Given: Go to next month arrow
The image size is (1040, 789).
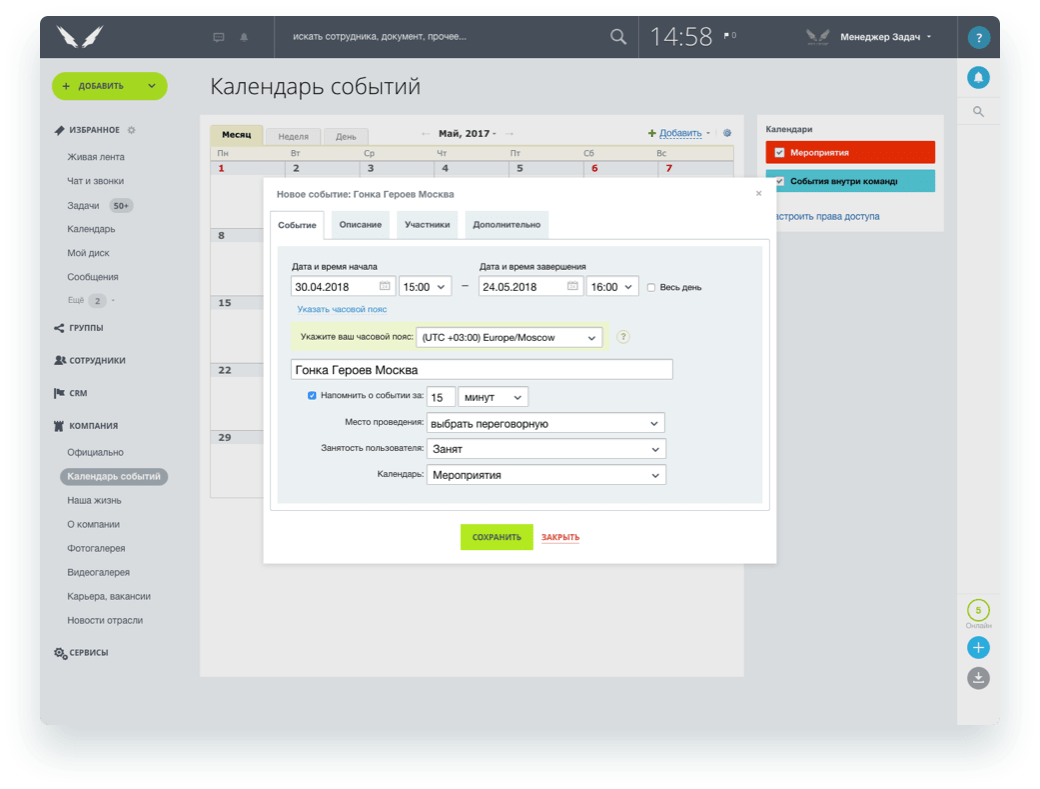Looking at the screenshot, I should click(509, 134).
